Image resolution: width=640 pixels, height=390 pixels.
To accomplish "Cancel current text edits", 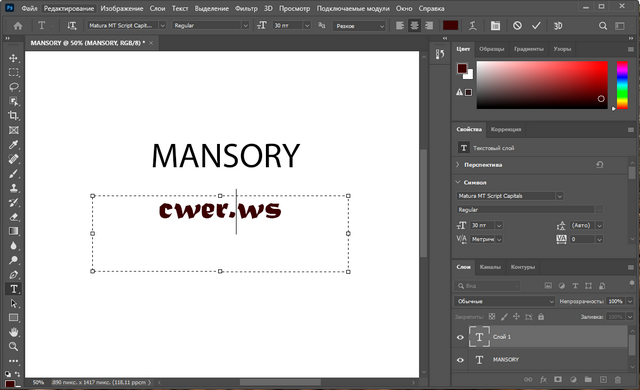I will coord(517,26).
